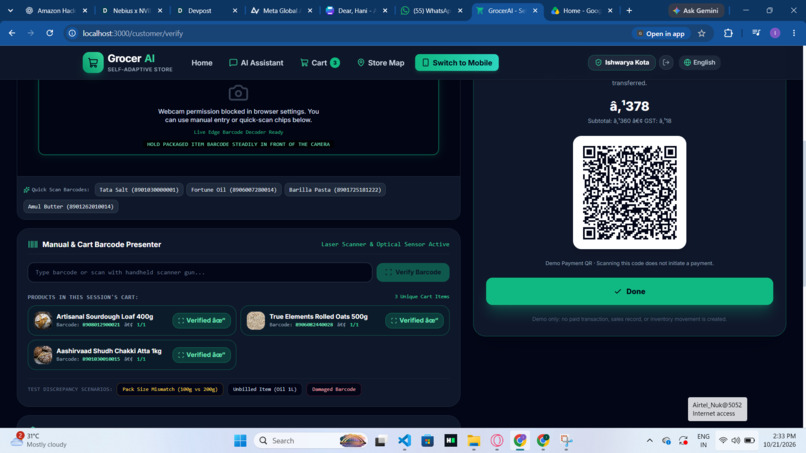The image size is (806, 453).
Task: Open the Store Map page
Action: tap(380, 63)
